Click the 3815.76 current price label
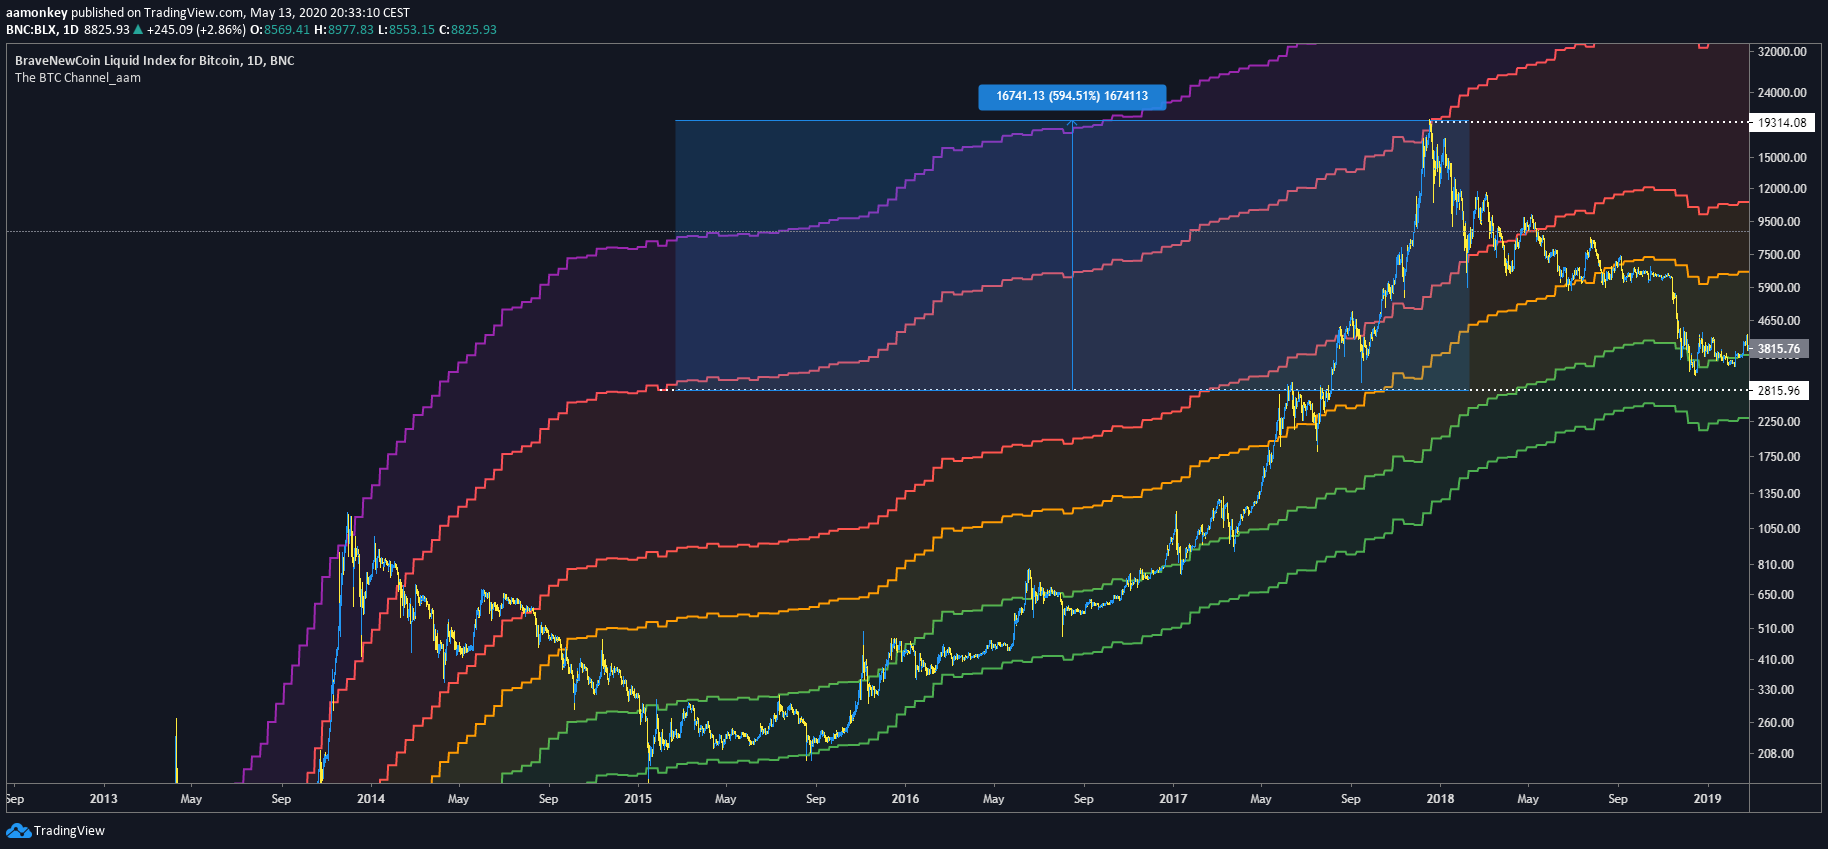The height and width of the screenshot is (849, 1828). click(x=1779, y=349)
